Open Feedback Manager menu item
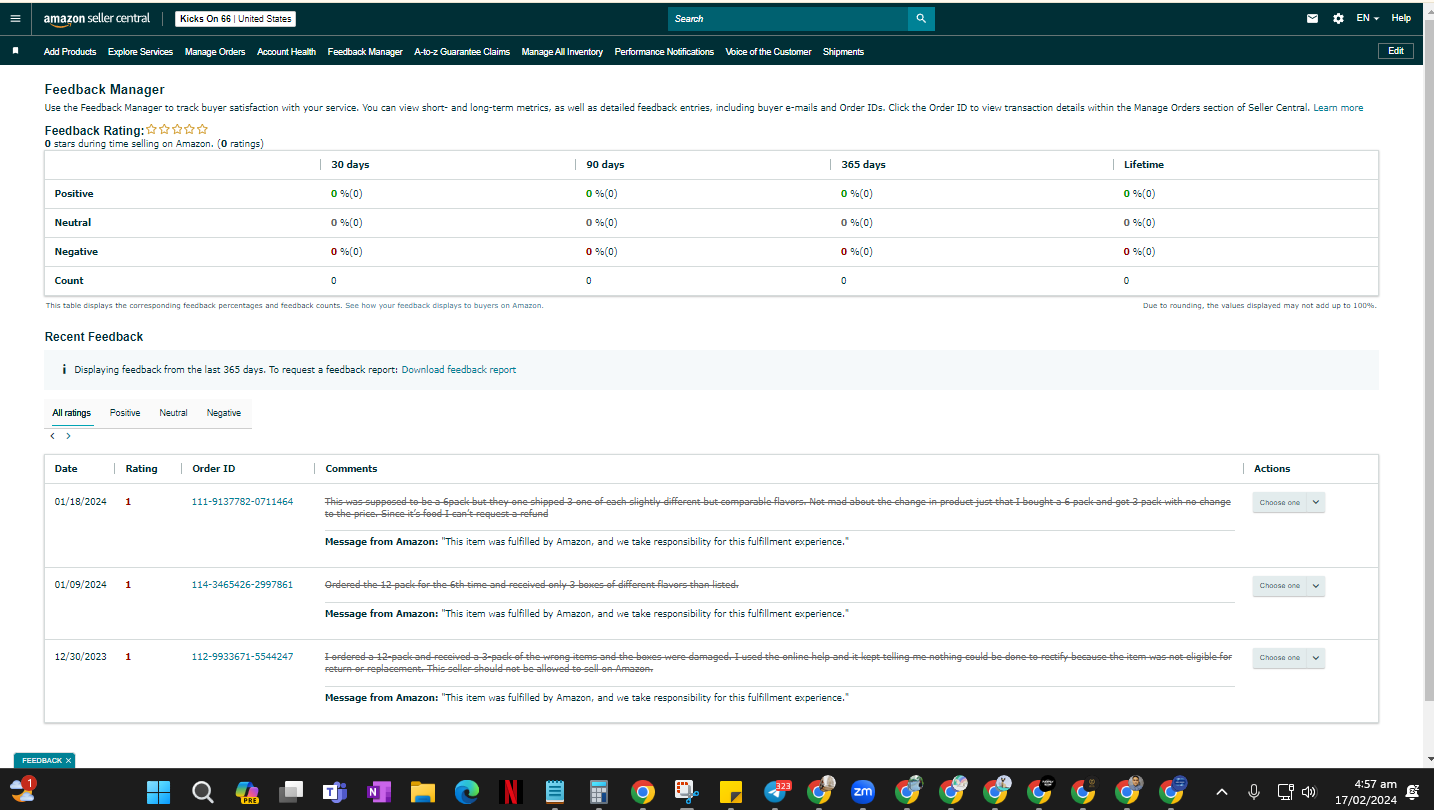 pos(365,52)
